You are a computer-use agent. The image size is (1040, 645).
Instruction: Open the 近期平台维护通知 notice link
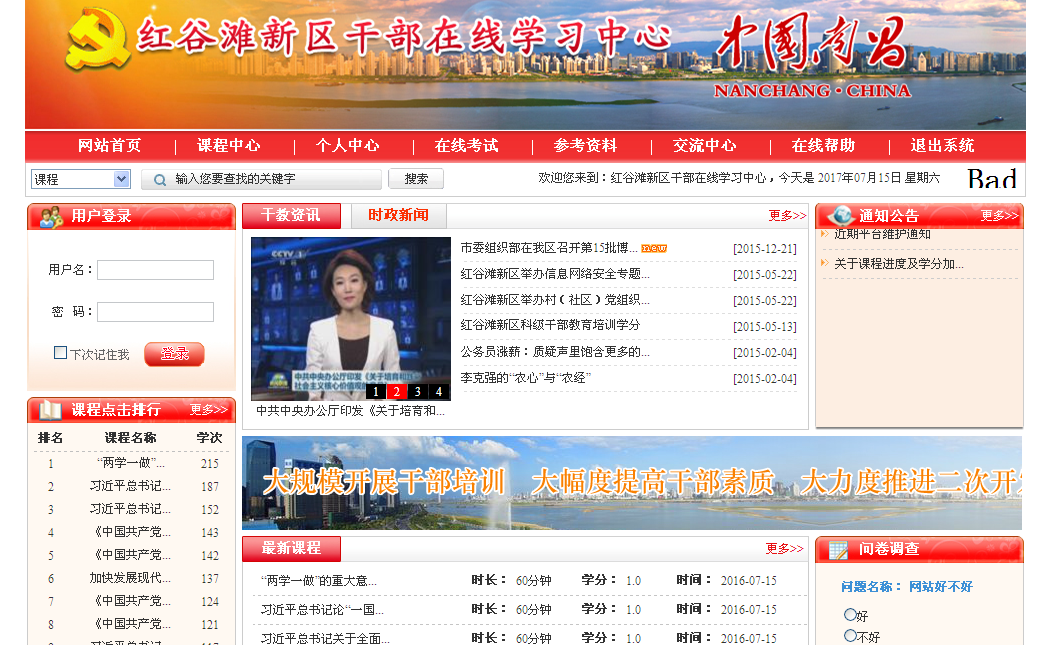click(x=882, y=234)
